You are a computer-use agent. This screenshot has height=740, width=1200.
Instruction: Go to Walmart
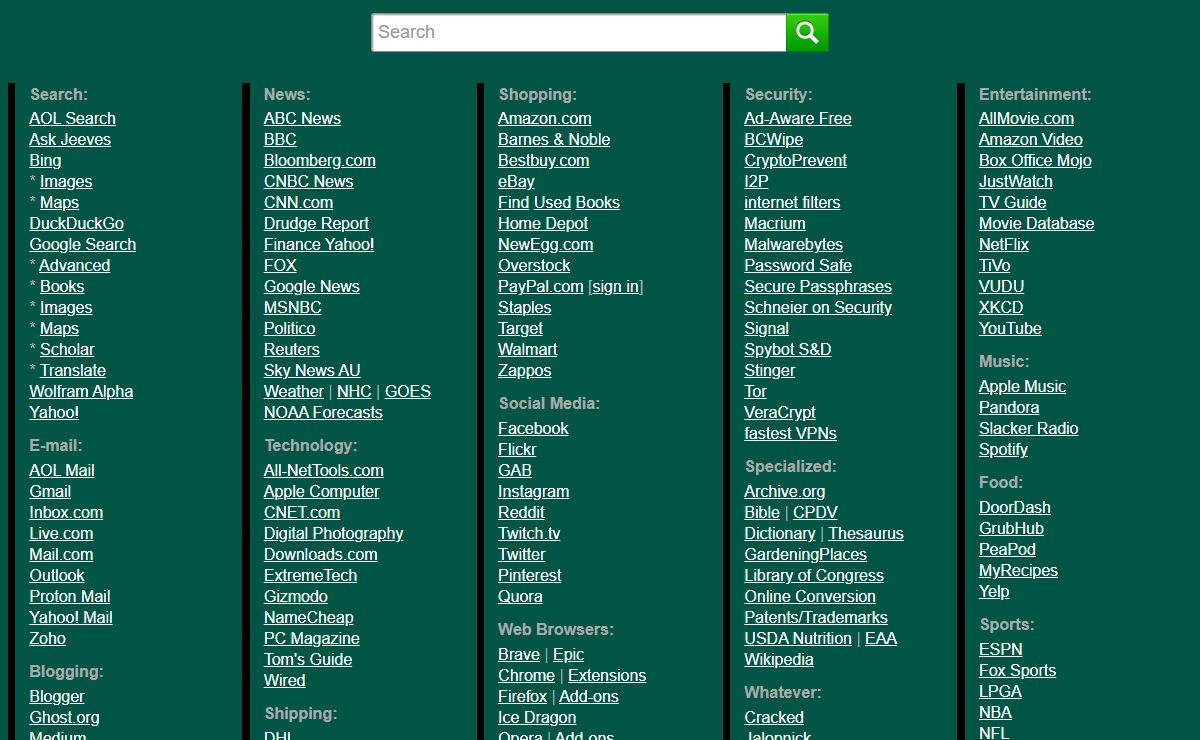tap(528, 349)
